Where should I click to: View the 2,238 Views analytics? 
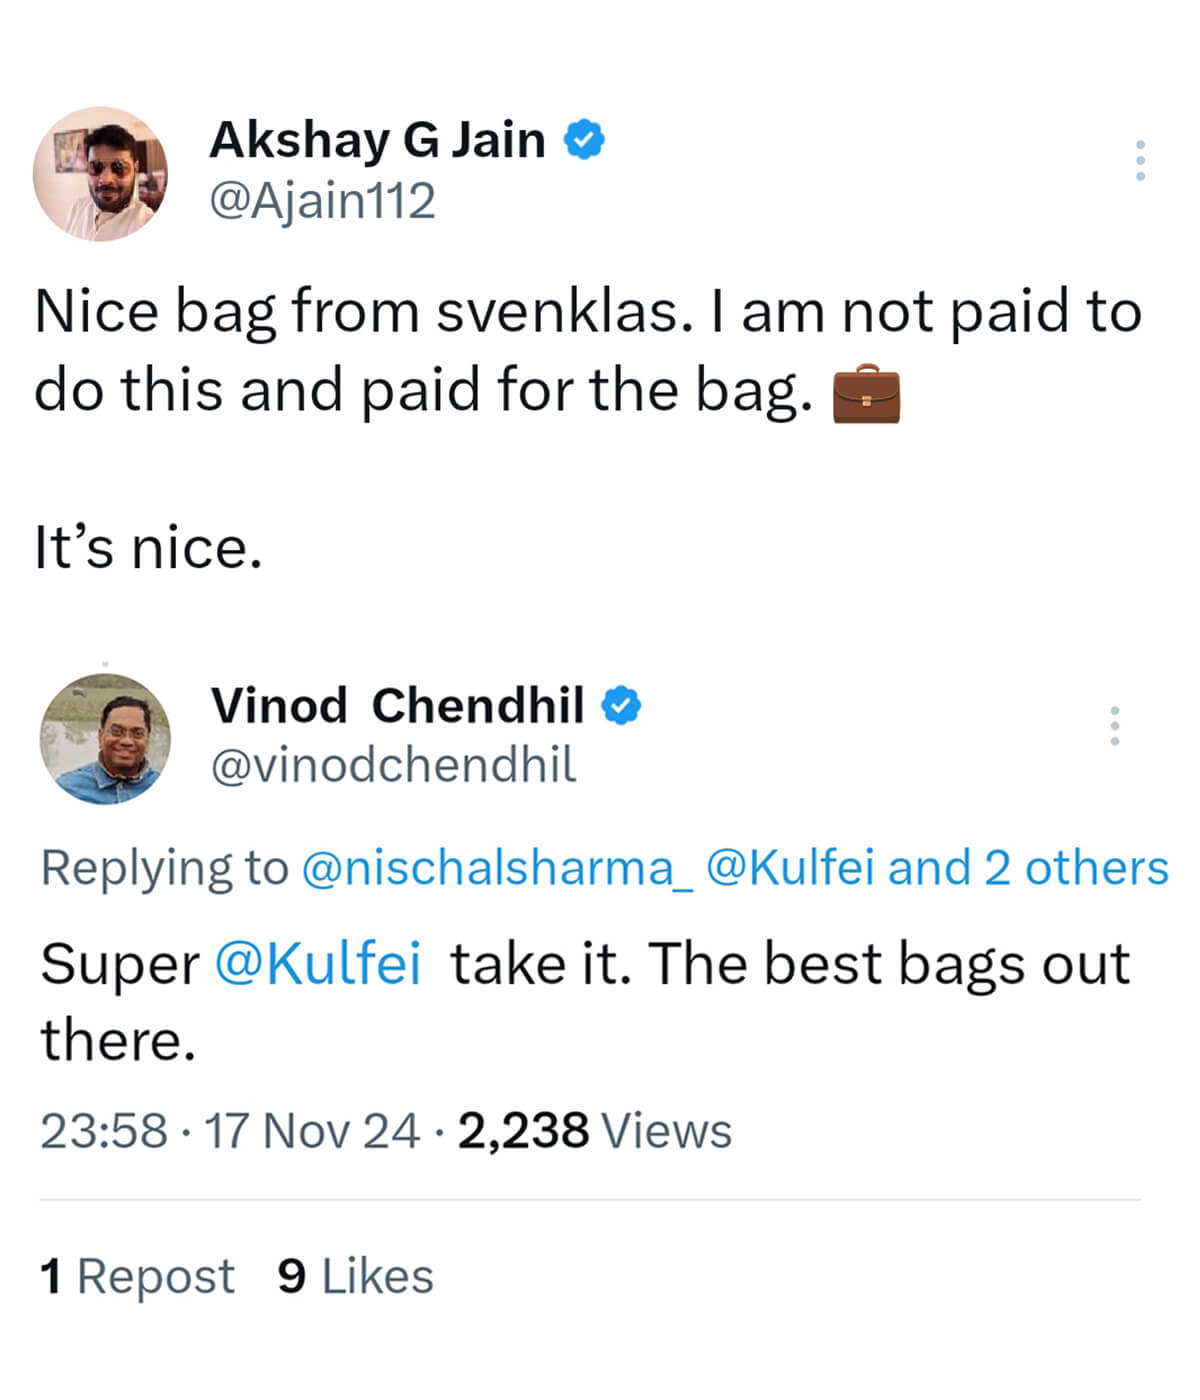coord(594,1131)
